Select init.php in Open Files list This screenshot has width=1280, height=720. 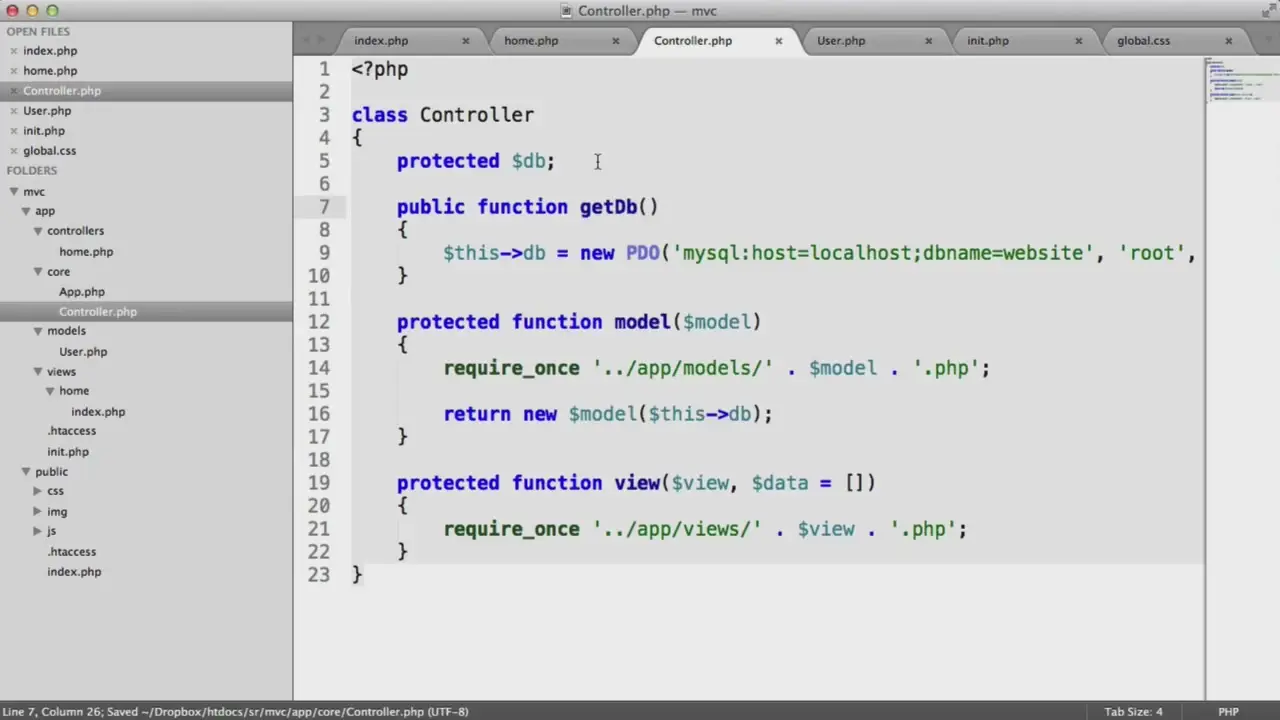[44, 131]
